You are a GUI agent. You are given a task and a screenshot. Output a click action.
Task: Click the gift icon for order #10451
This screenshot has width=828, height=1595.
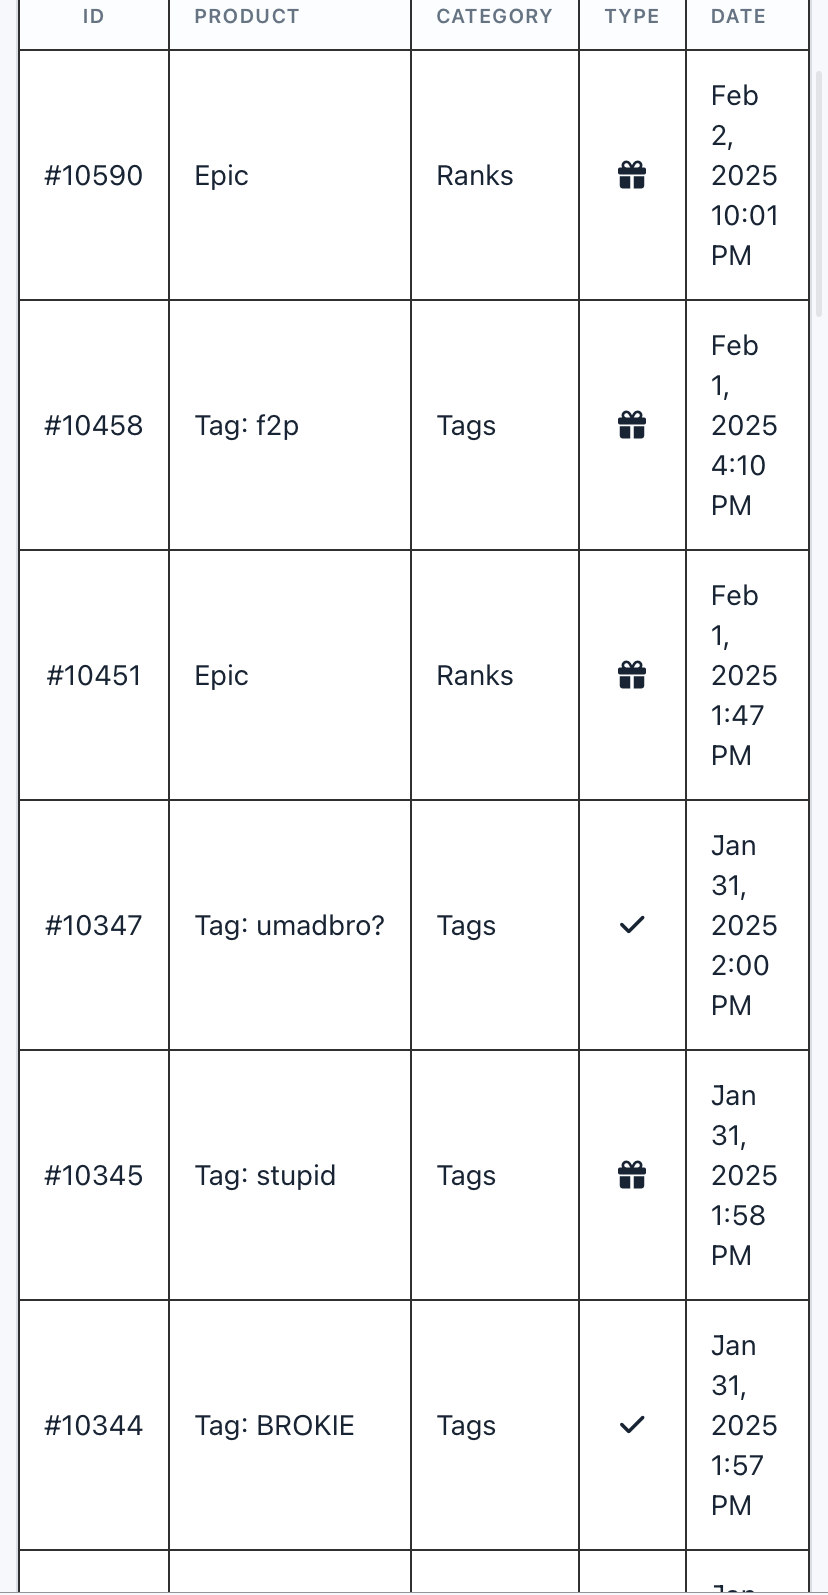tap(632, 676)
